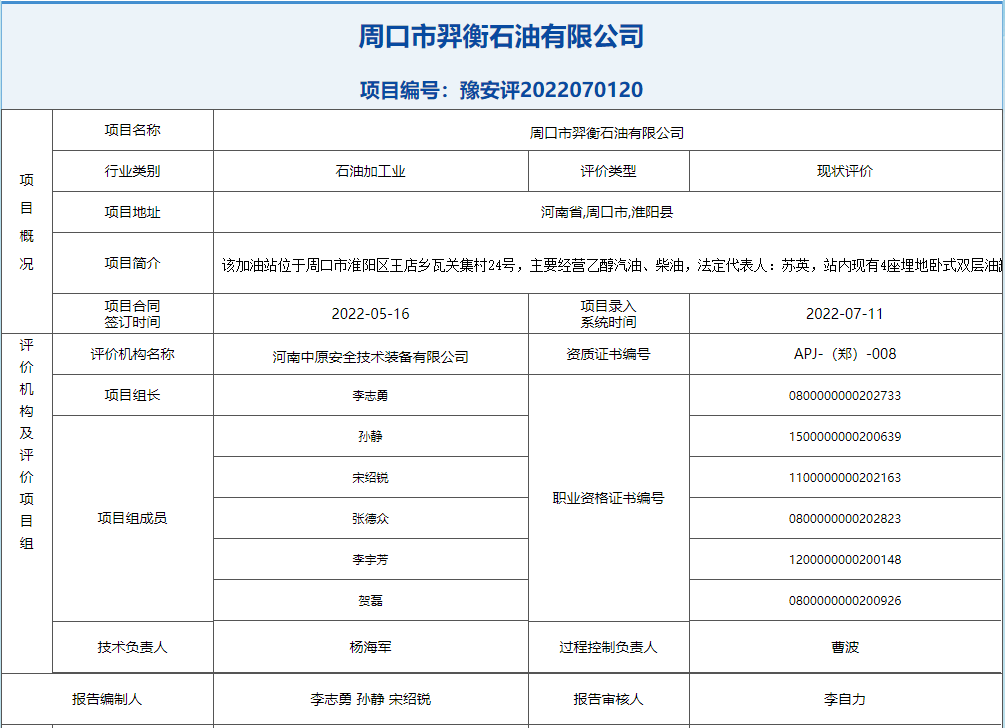This screenshot has width=1005, height=728.
Task: Select certificate number 0800000000202733
Action: pyautogui.click(x=845, y=396)
